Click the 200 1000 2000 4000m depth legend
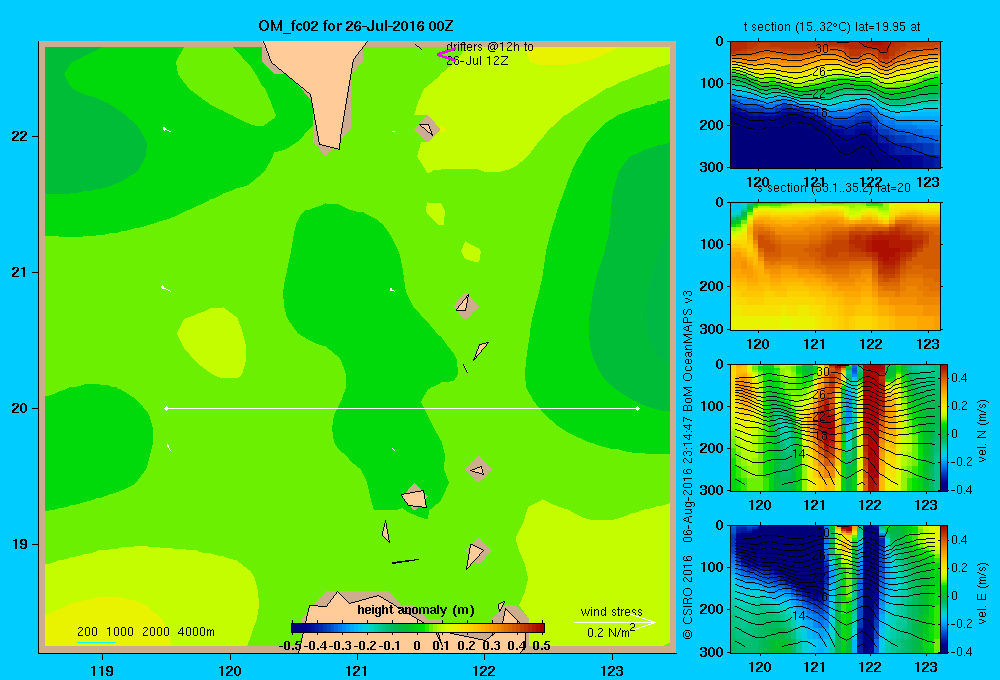The image size is (1000, 680). pos(145,632)
